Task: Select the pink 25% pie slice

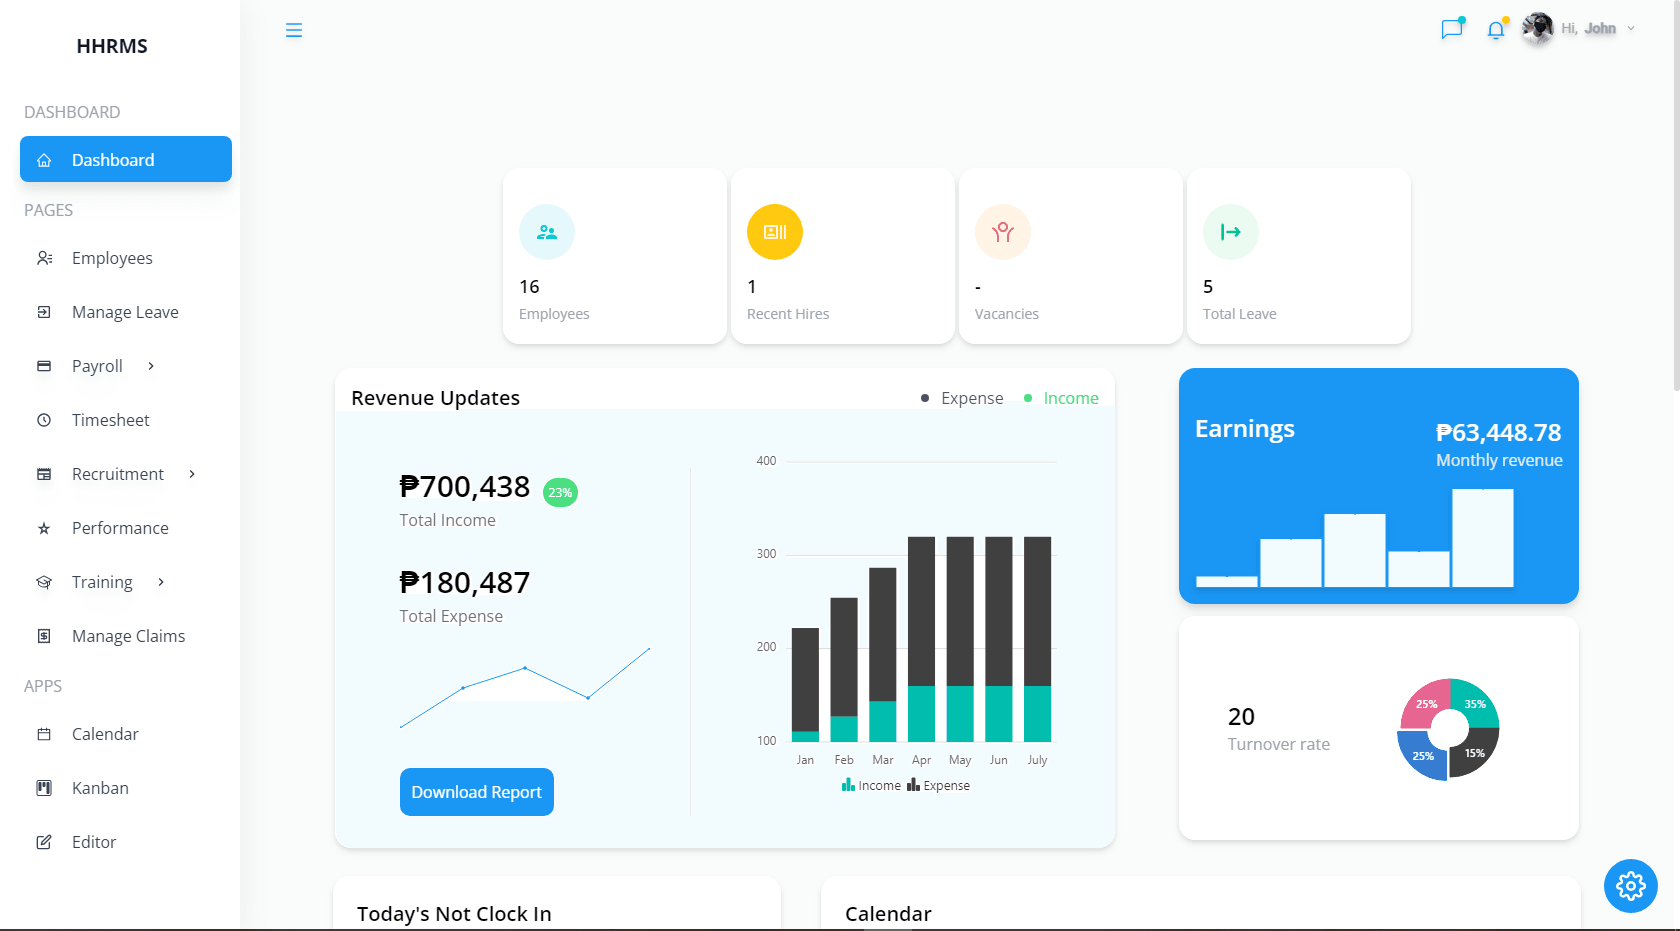Action: (1427, 703)
